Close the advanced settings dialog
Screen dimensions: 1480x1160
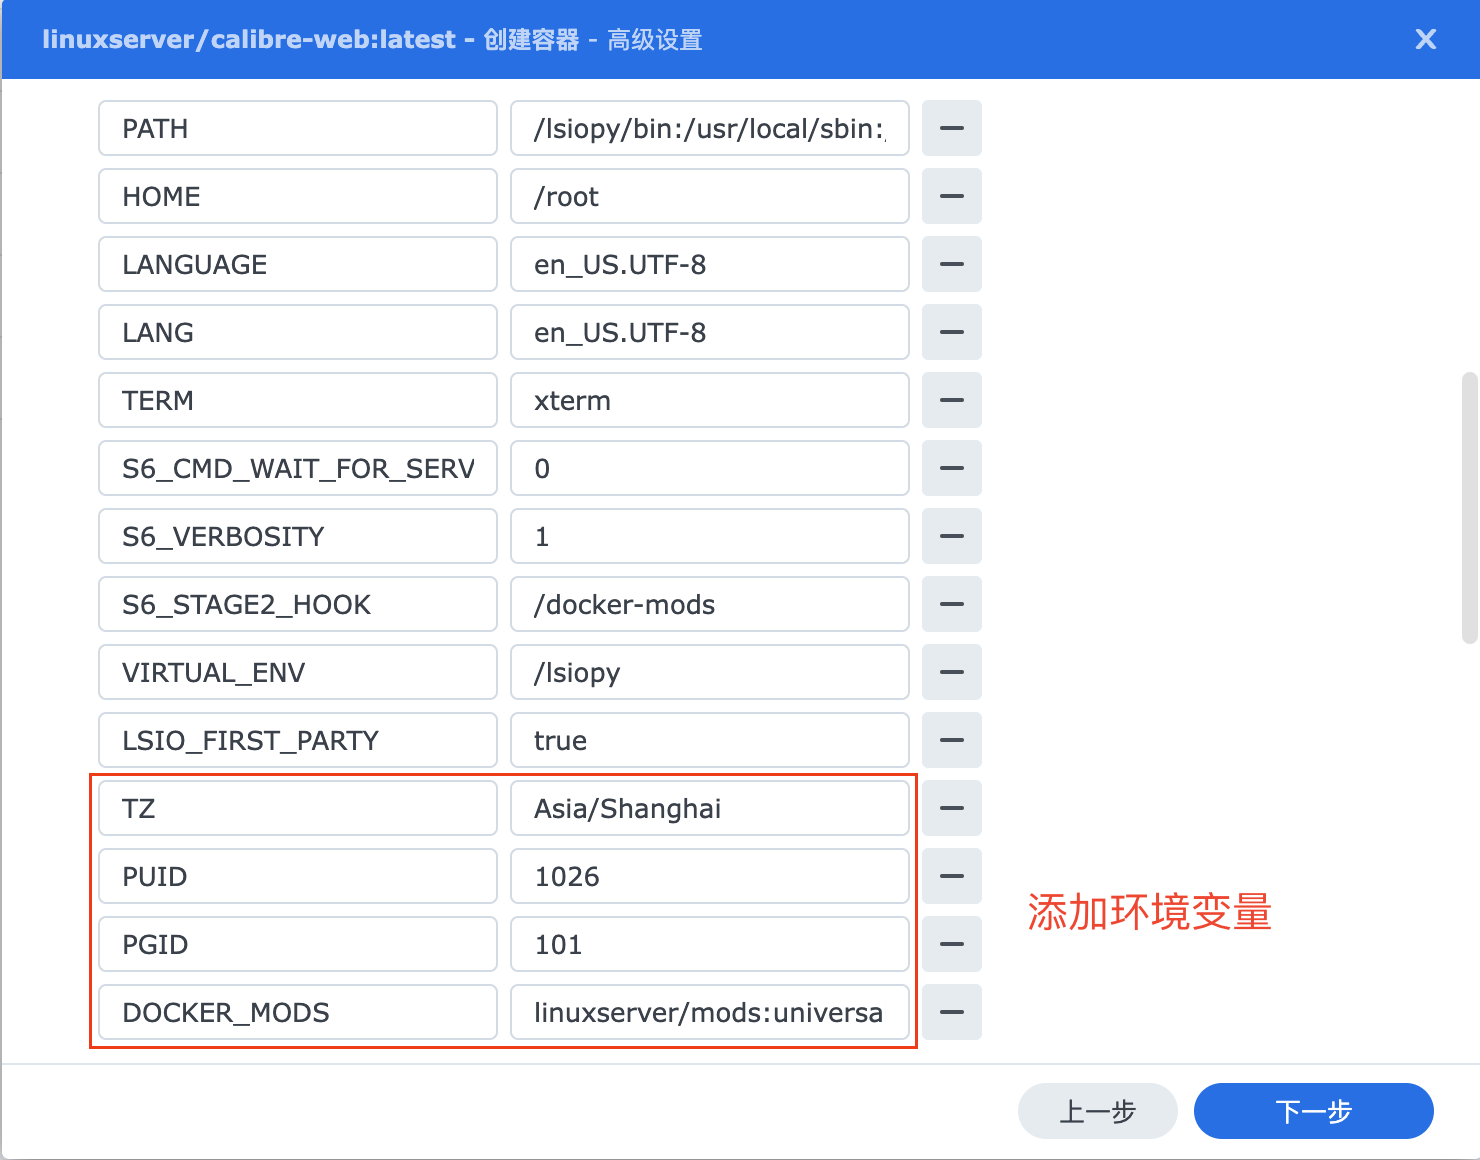pos(1426,39)
